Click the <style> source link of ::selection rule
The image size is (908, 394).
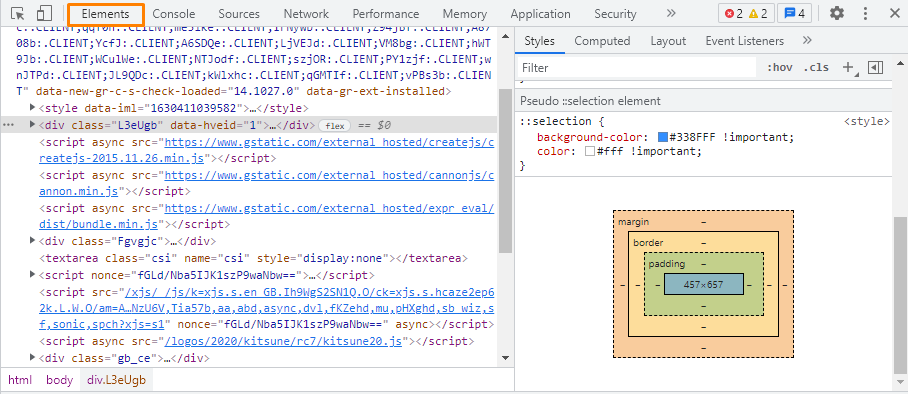[x=866, y=121]
